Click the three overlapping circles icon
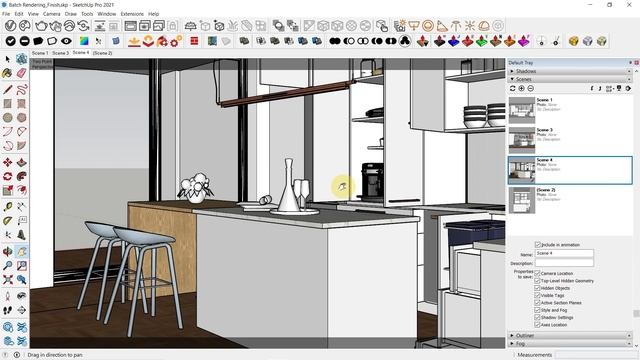Image resolution: width=640 pixels, height=360 pixels. (404, 41)
